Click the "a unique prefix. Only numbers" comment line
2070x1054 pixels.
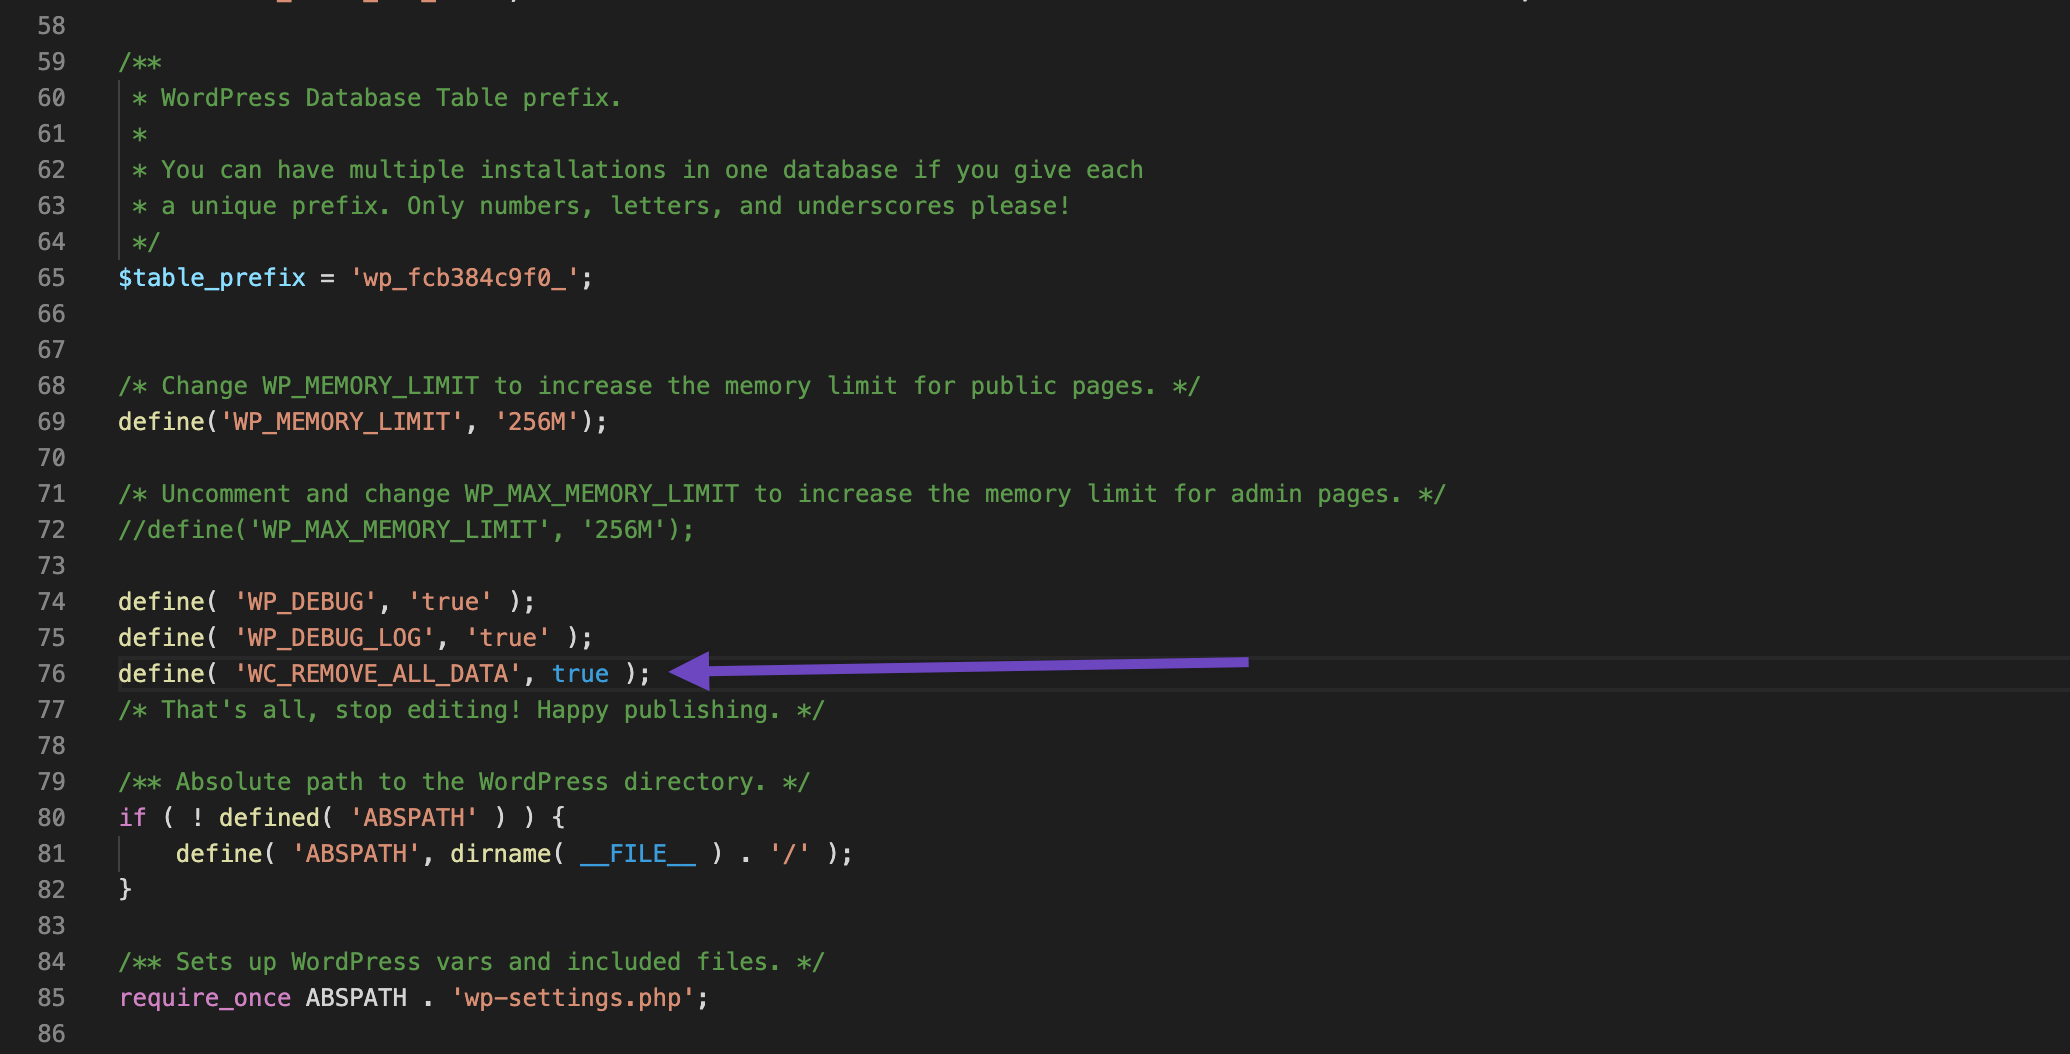[601, 206]
